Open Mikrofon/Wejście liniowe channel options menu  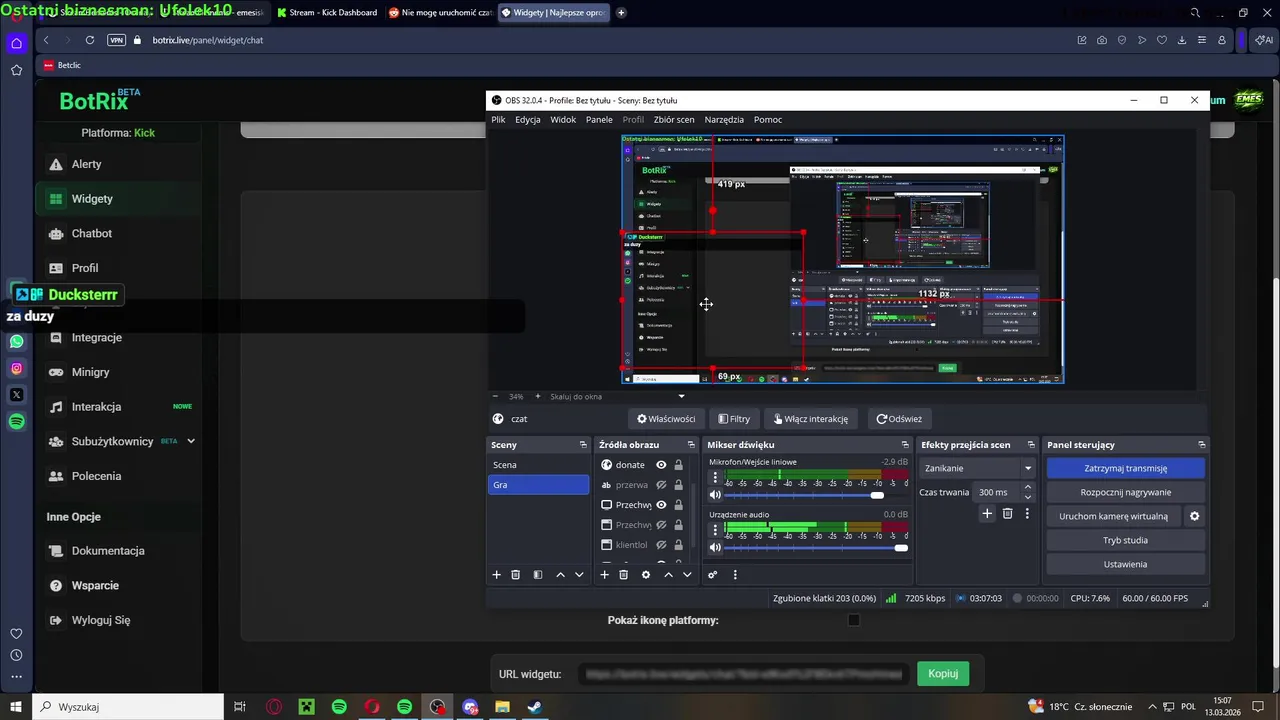coord(715,478)
